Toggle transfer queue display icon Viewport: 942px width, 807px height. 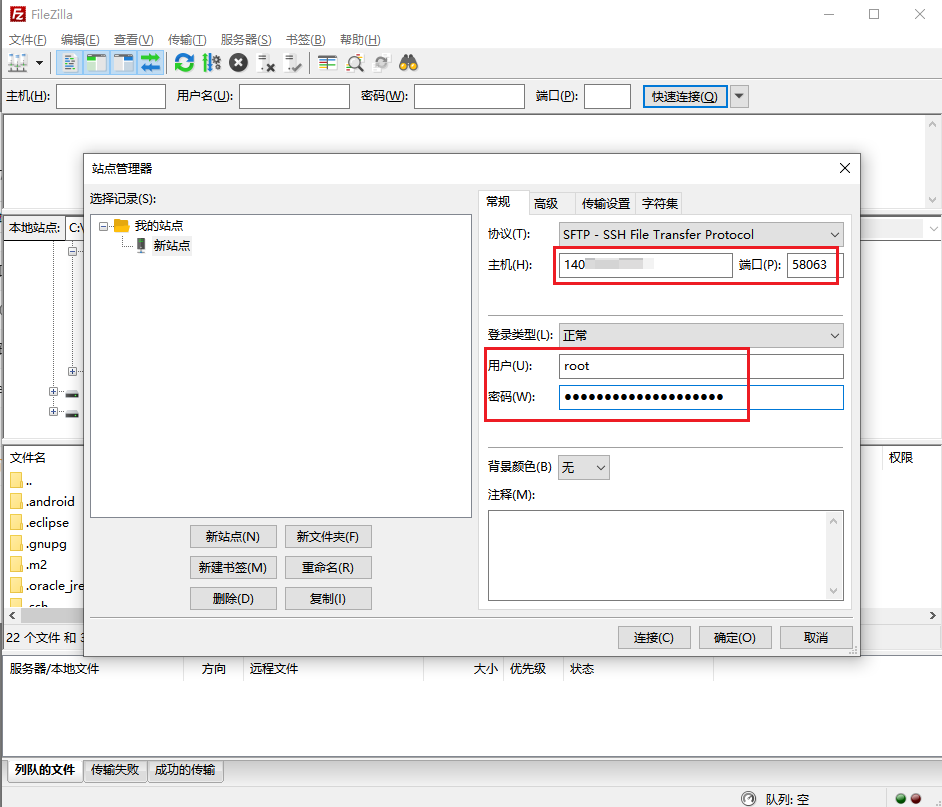(x=150, y=62)
